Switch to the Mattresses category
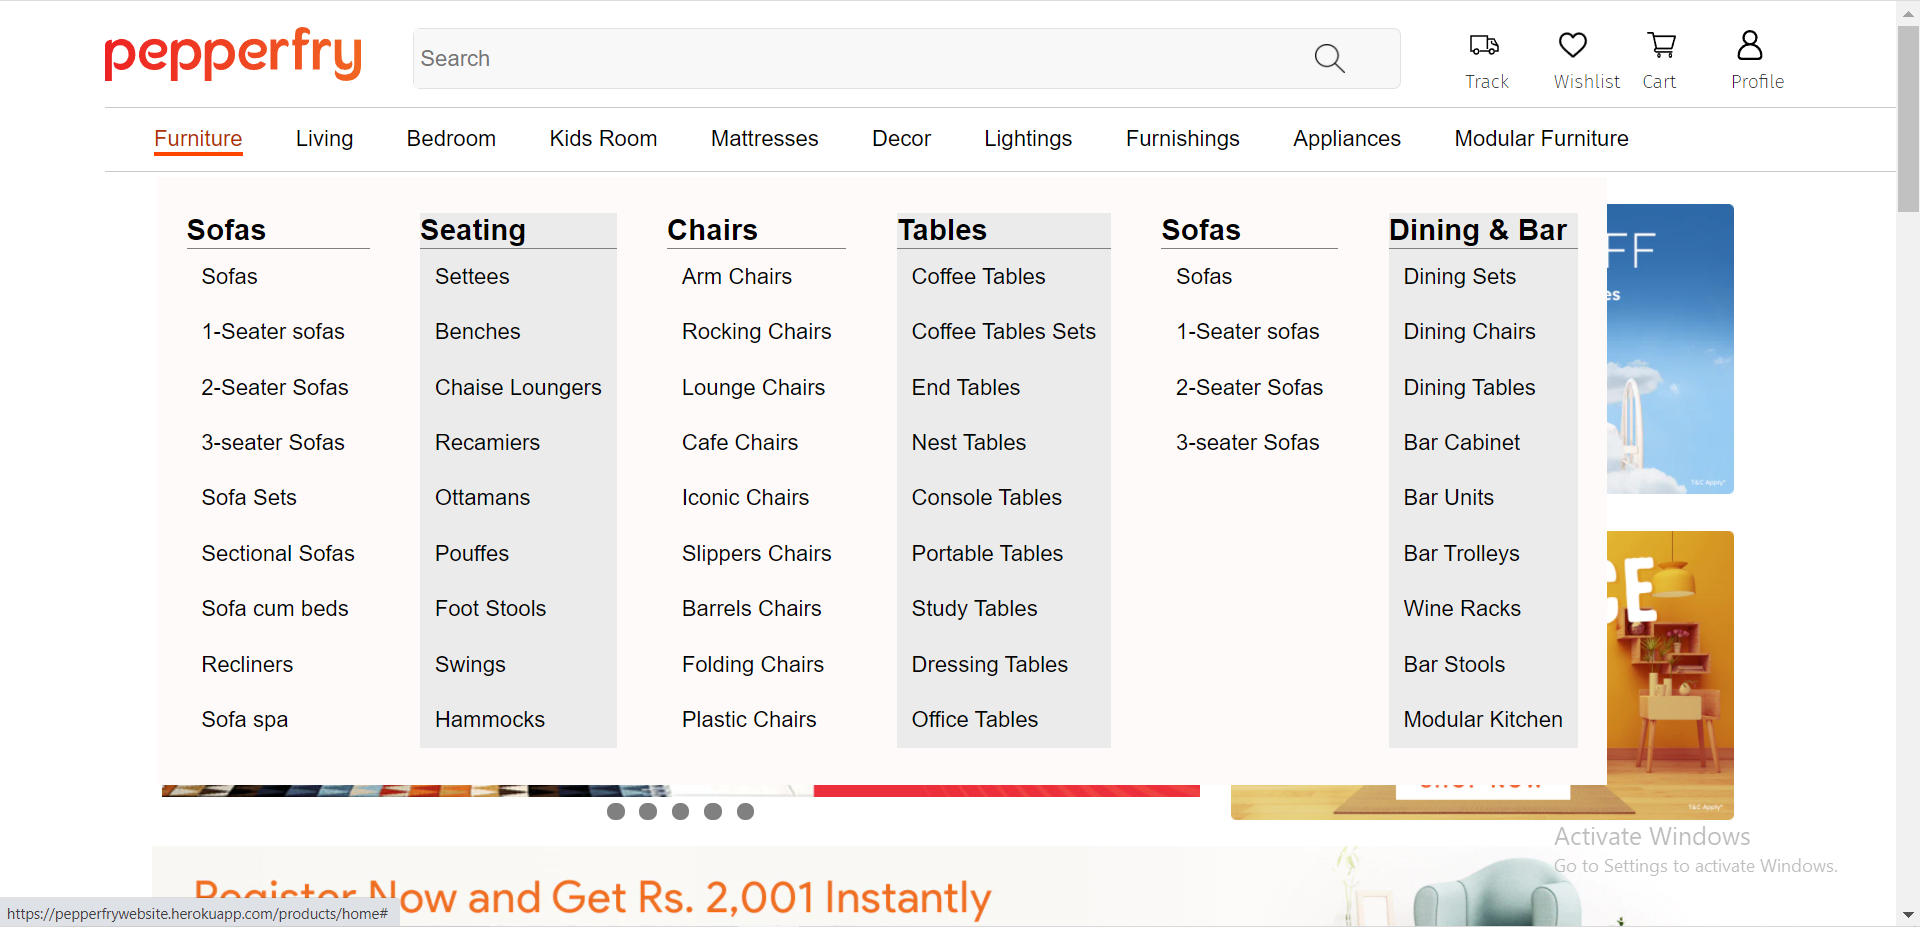Image resolution: width=1920 pixels, height=927 pixels. click(x=764, y=138)
